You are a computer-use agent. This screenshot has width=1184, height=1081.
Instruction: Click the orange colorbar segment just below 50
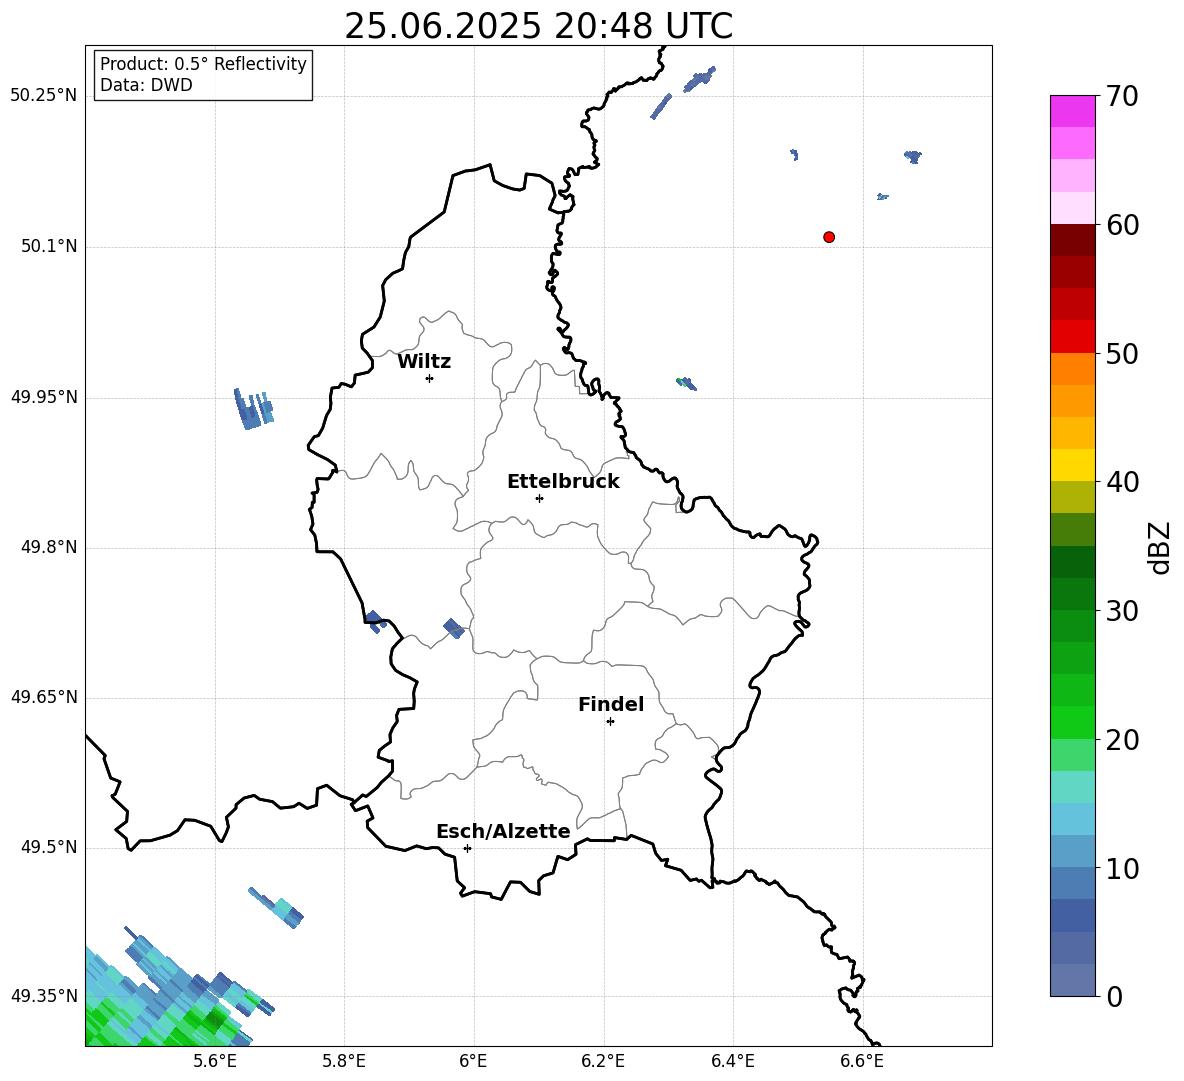pos(1073,369)
